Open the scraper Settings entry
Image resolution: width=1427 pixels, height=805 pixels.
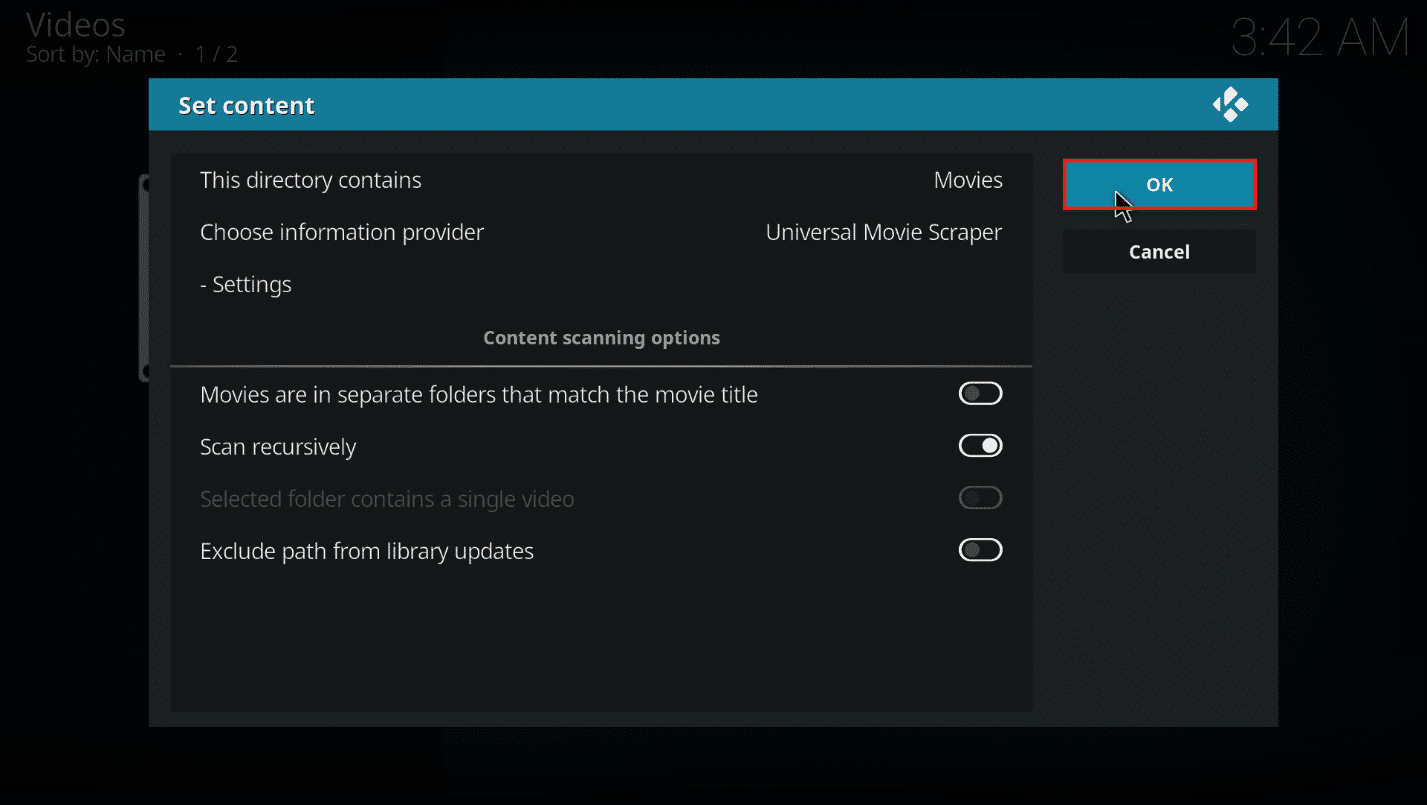click(601, 284)
